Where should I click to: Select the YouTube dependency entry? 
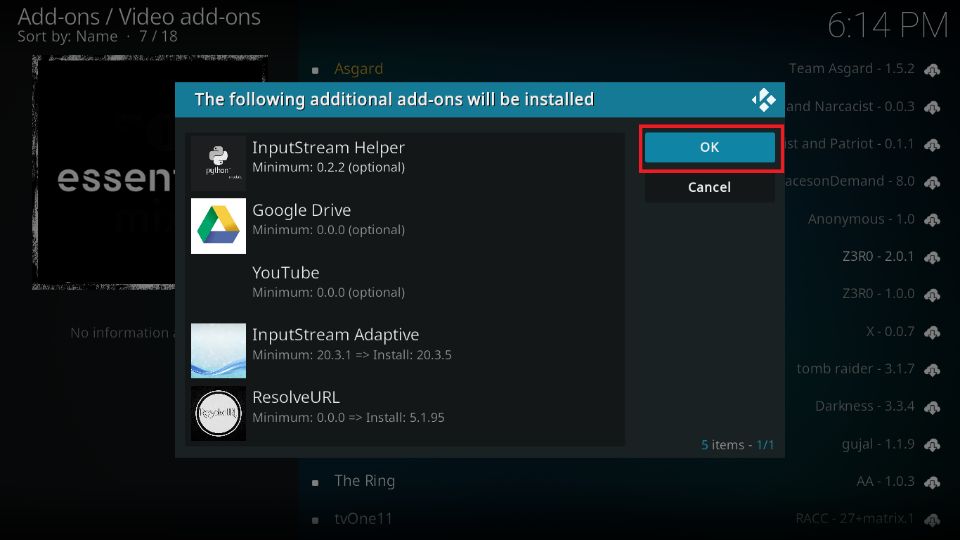(405, 288)
